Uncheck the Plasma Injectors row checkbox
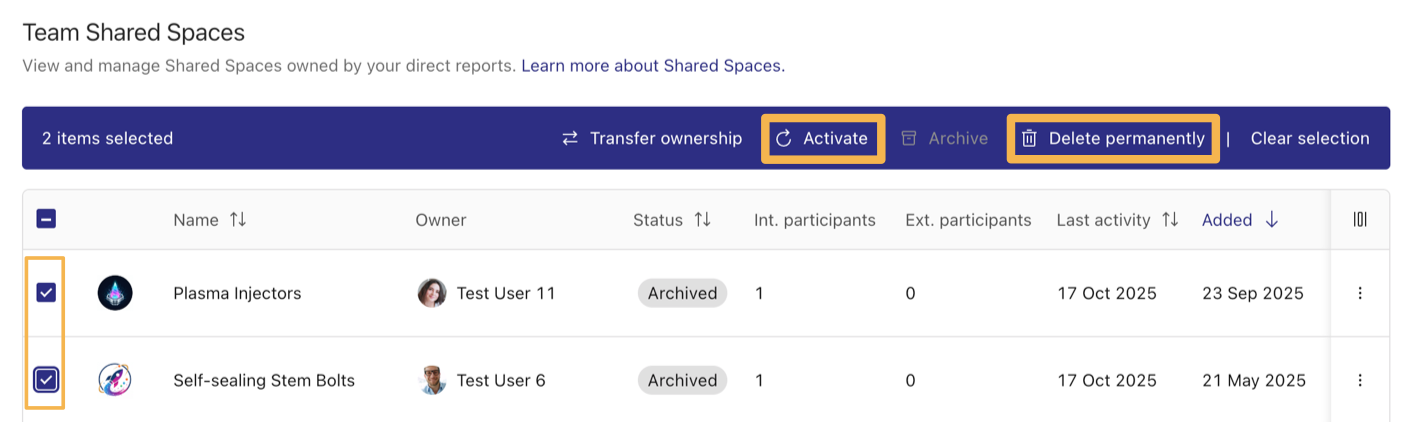1410x422 pixels. point(46,293)
